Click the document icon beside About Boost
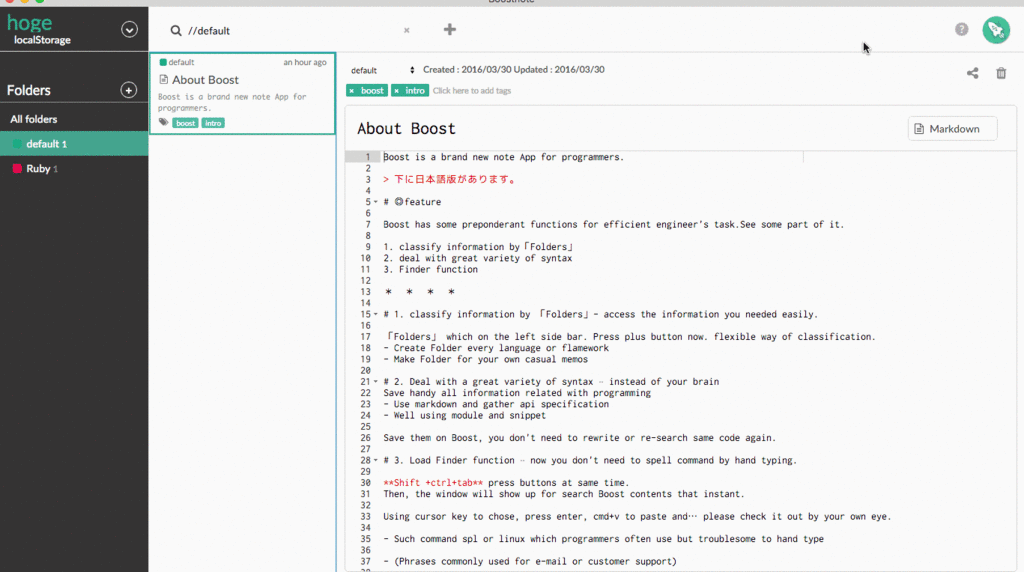1024x572 pixels. (x=164, y=80)
